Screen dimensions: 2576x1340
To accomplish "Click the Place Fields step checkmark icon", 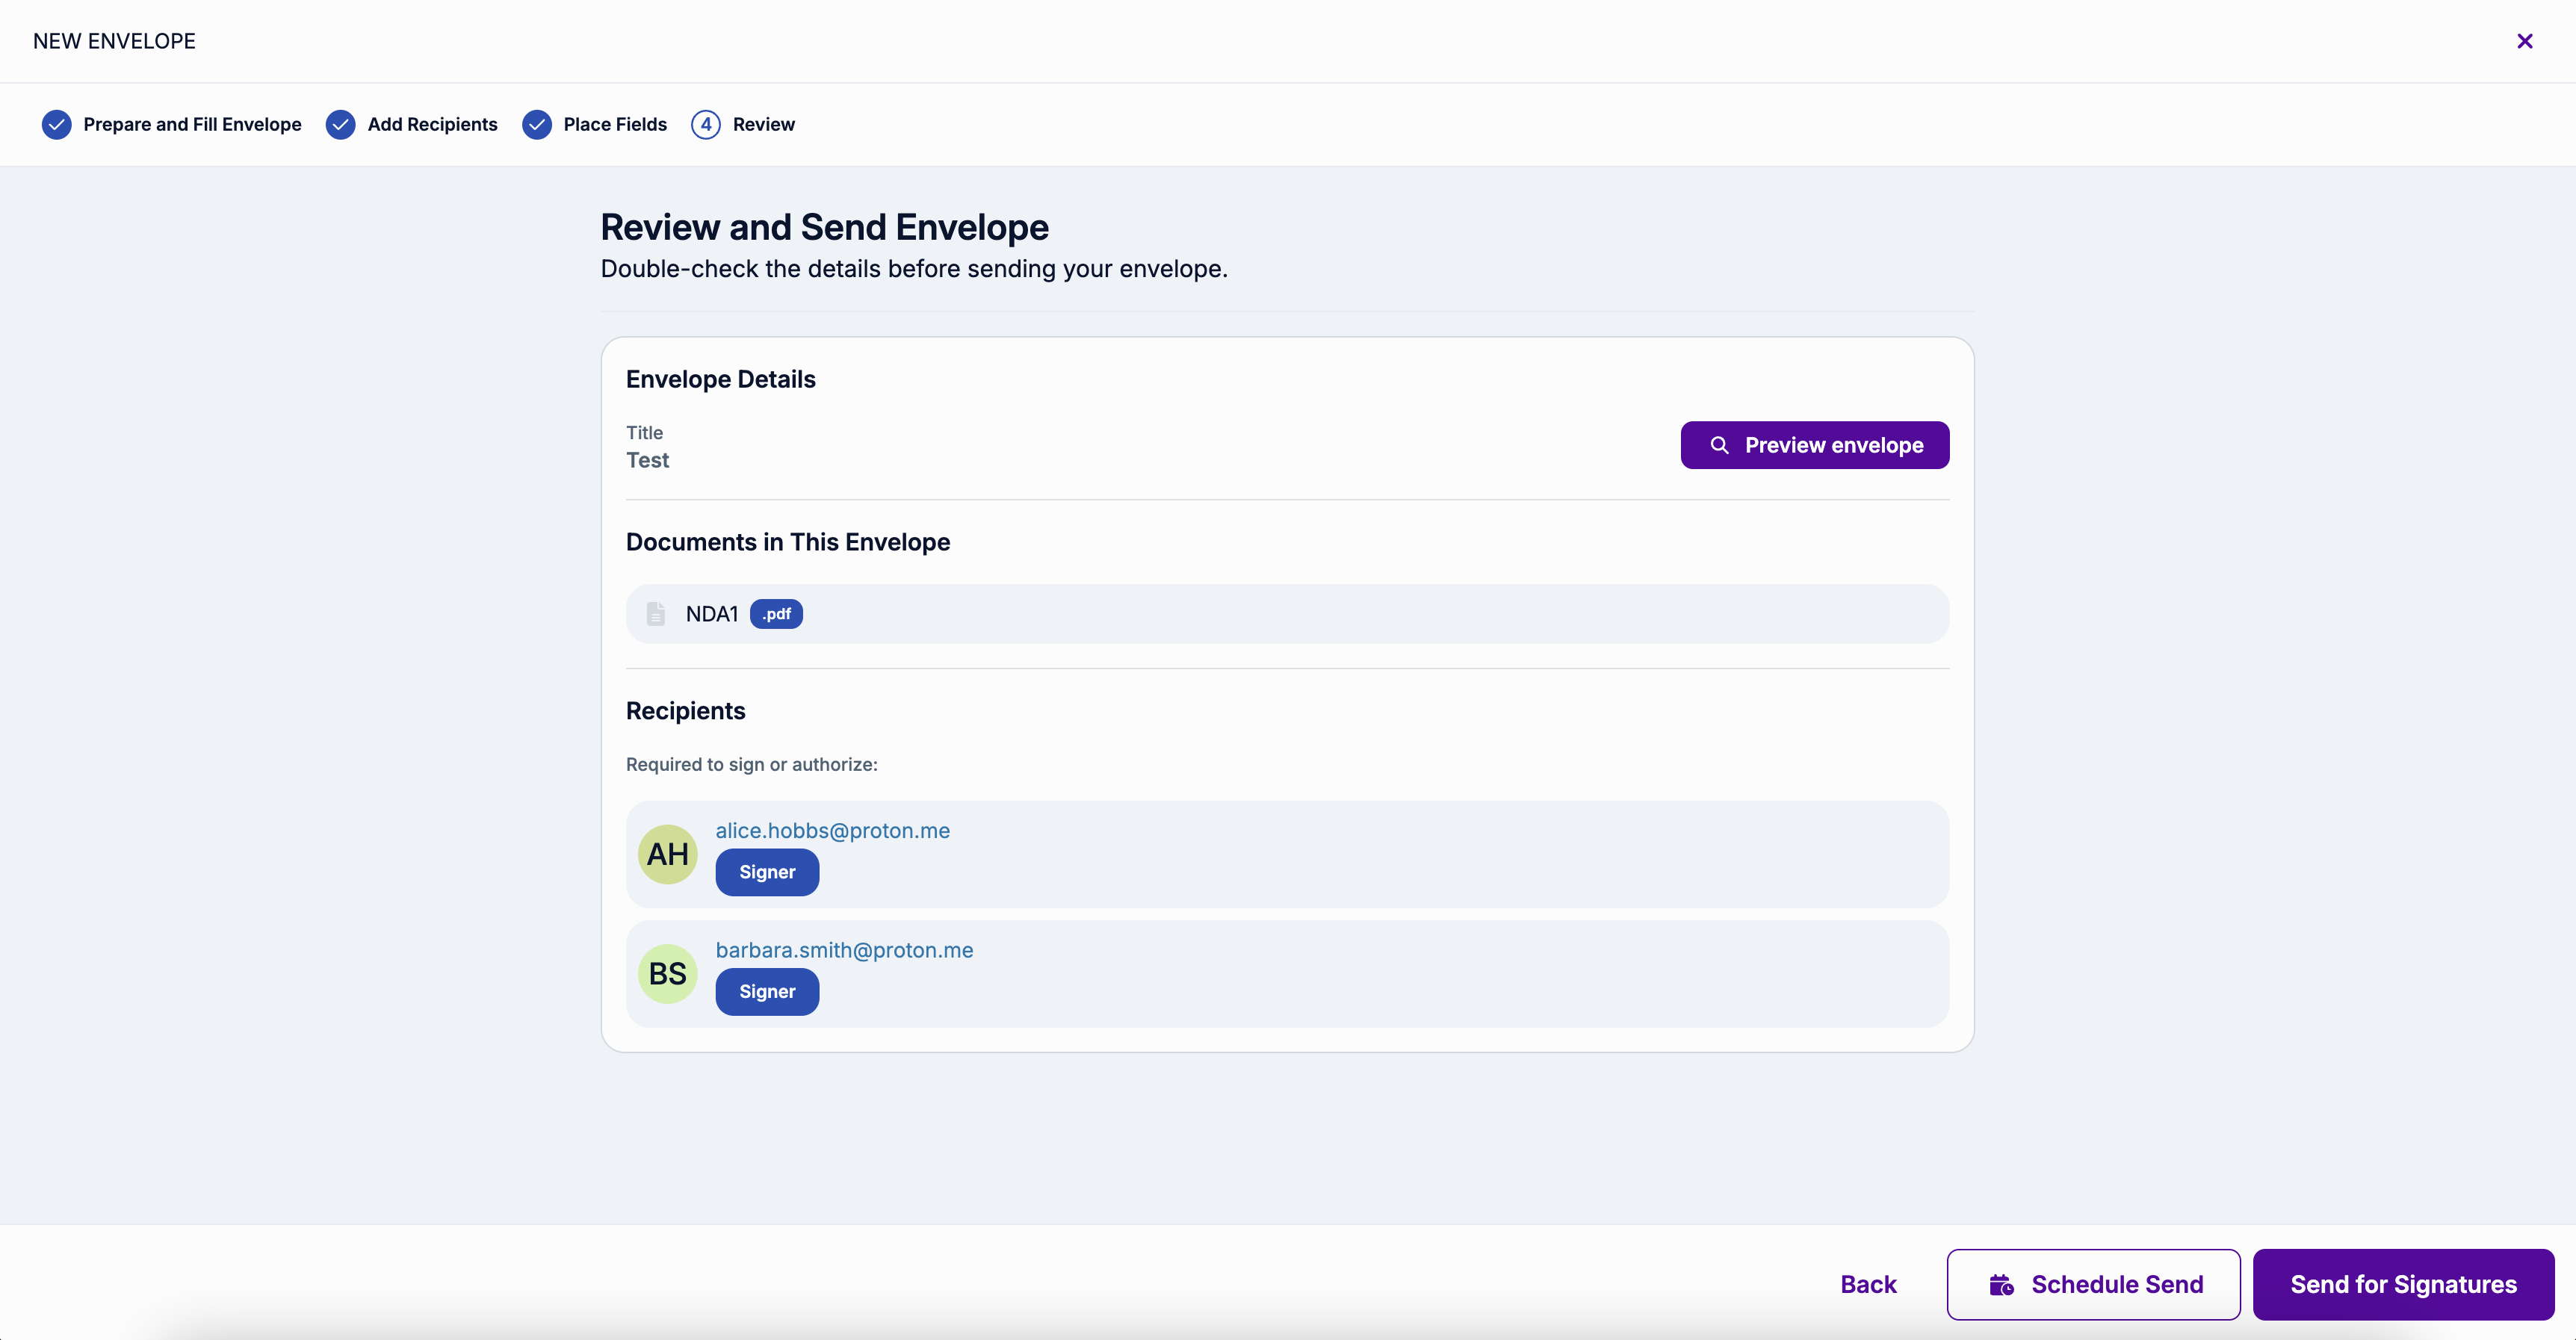I will (537, 124).
